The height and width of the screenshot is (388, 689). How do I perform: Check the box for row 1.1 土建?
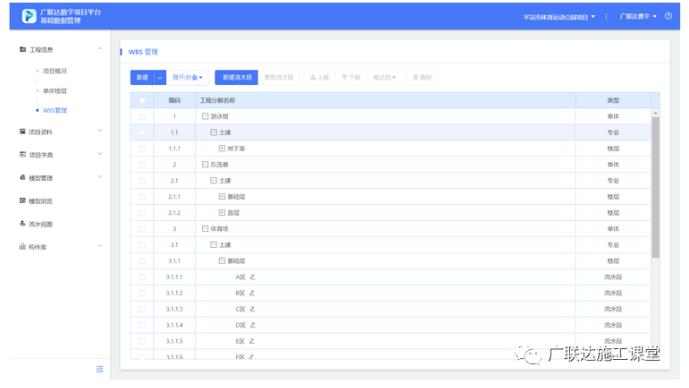point(142,132)
